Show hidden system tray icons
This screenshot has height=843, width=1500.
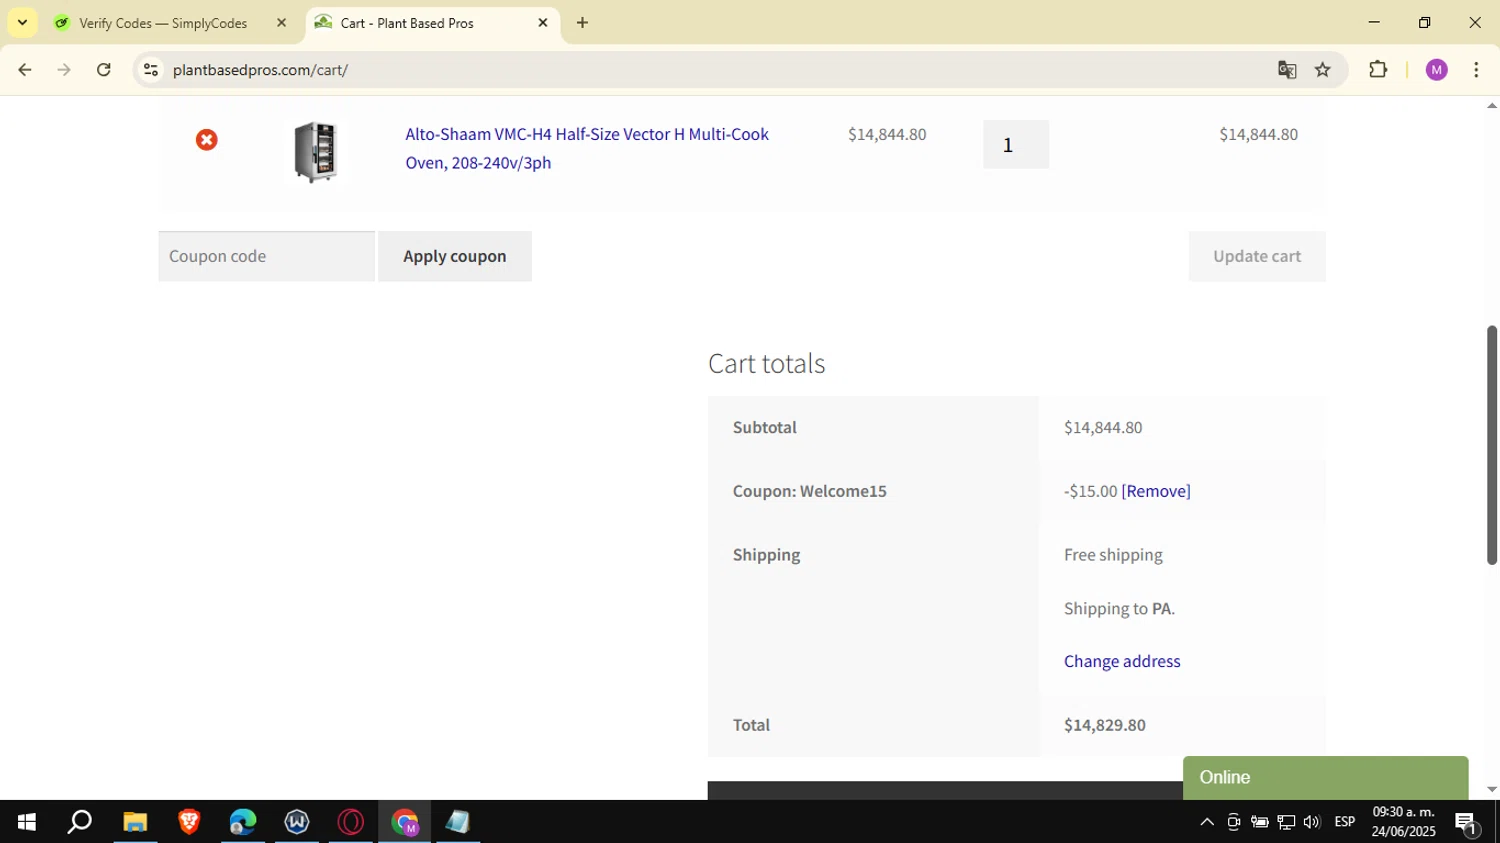tap(1207, 822)
